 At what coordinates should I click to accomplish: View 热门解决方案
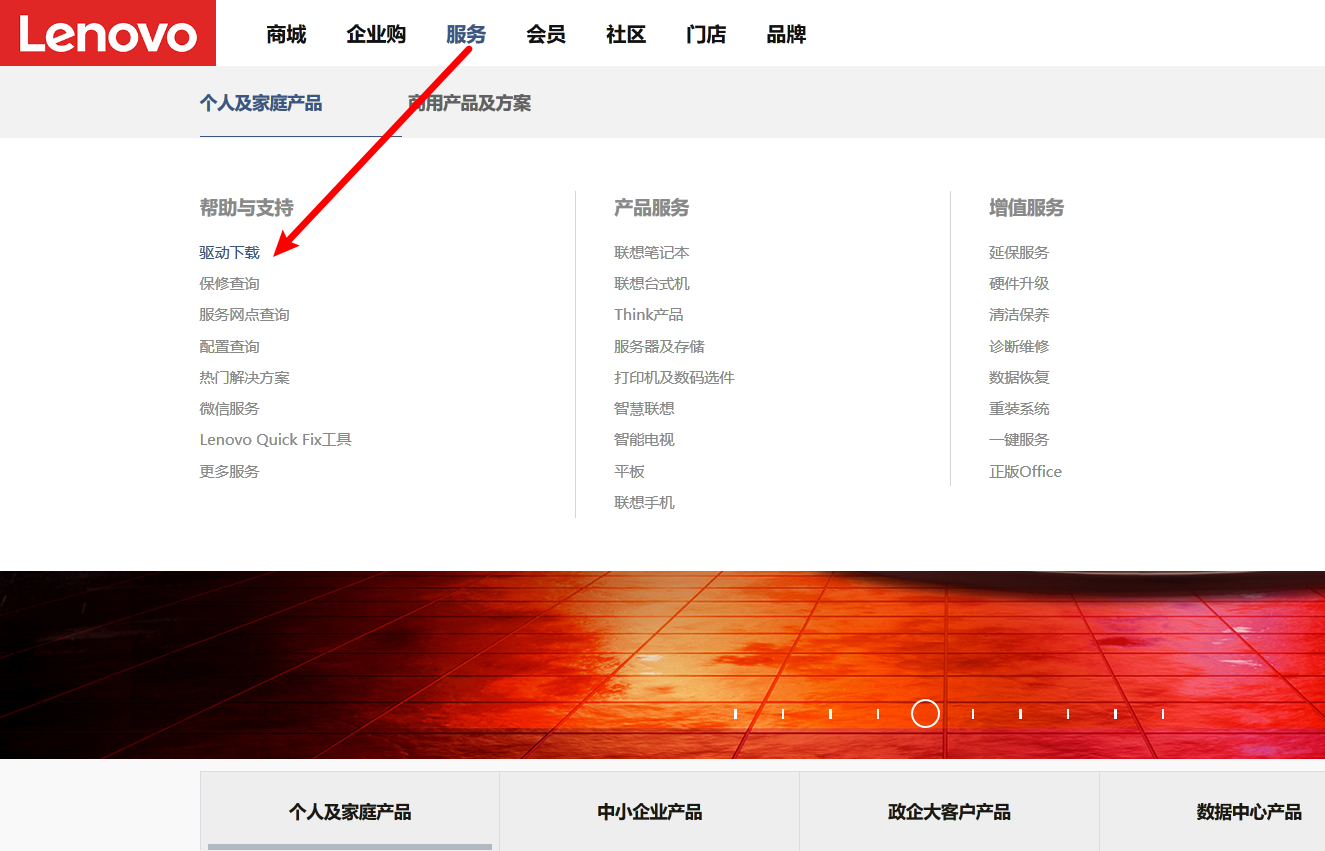pos(244,378)
